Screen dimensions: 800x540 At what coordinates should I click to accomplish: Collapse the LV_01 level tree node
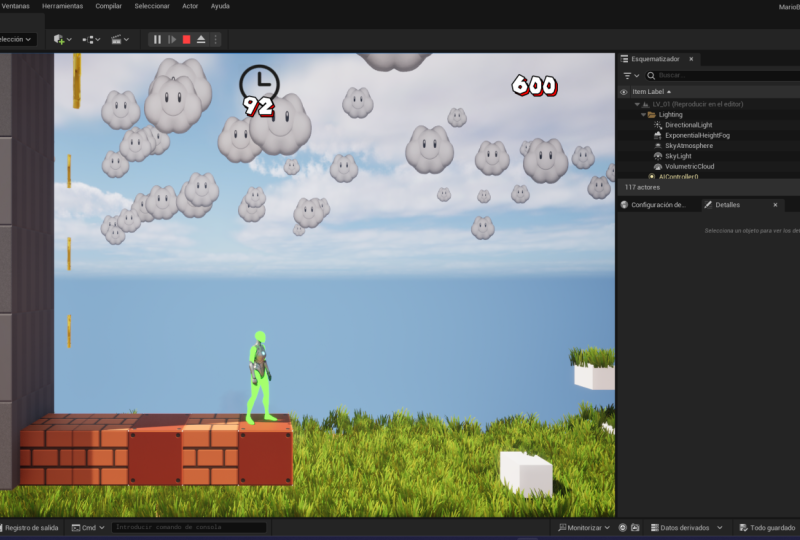tap(637, 104)
